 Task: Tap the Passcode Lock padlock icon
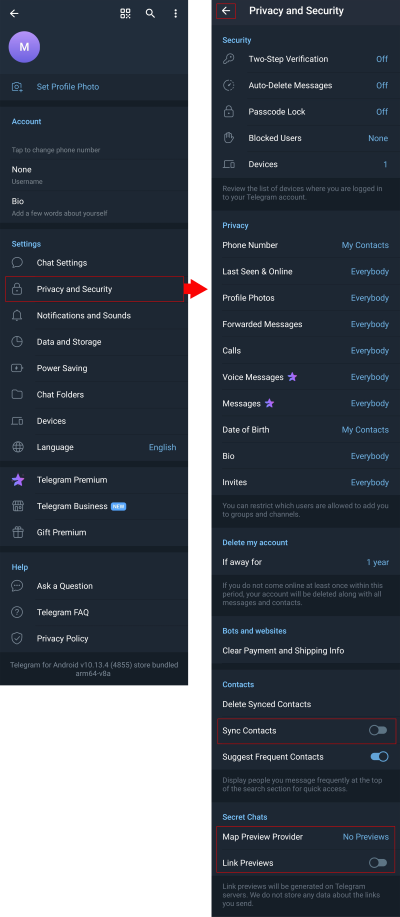pyautogui.click(x=229, y=112)
